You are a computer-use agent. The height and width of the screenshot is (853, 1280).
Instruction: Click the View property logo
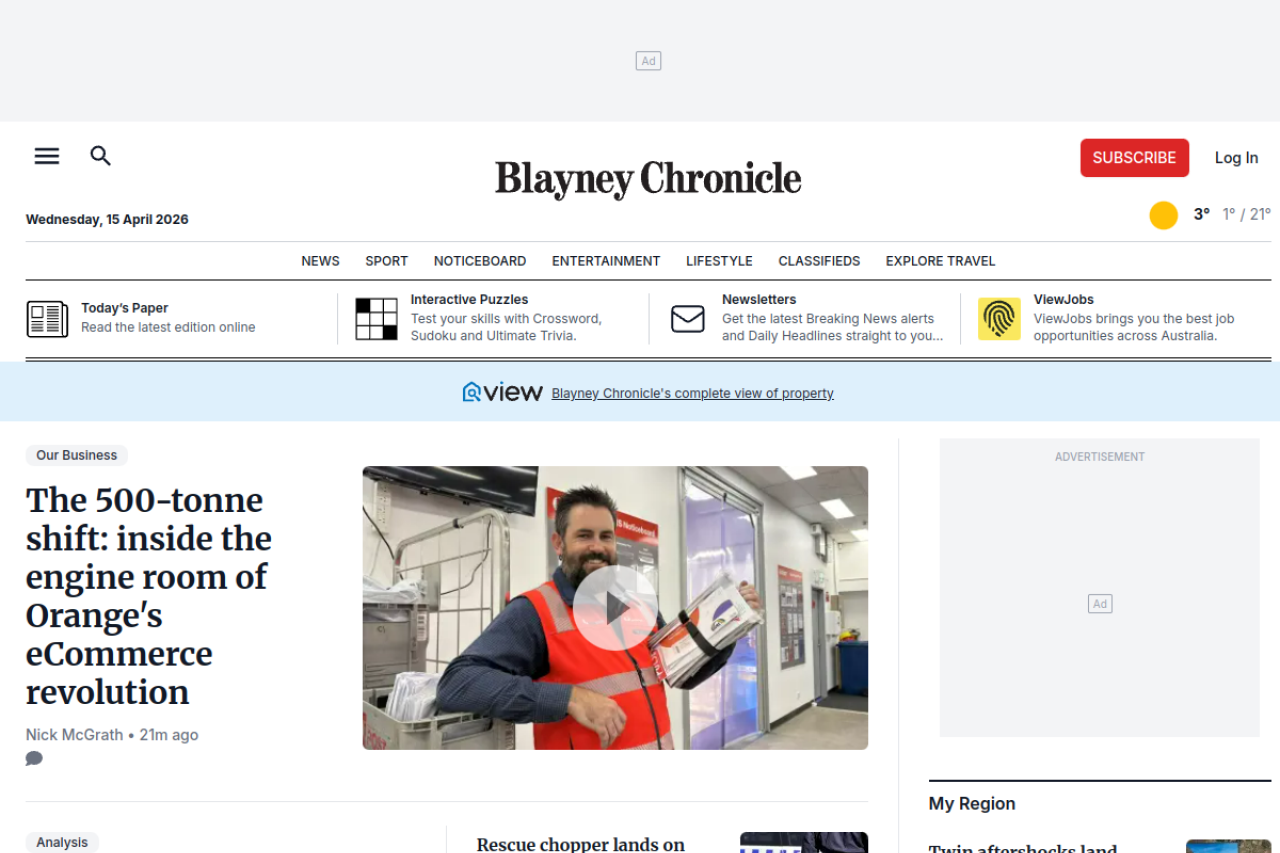point(502,392)
